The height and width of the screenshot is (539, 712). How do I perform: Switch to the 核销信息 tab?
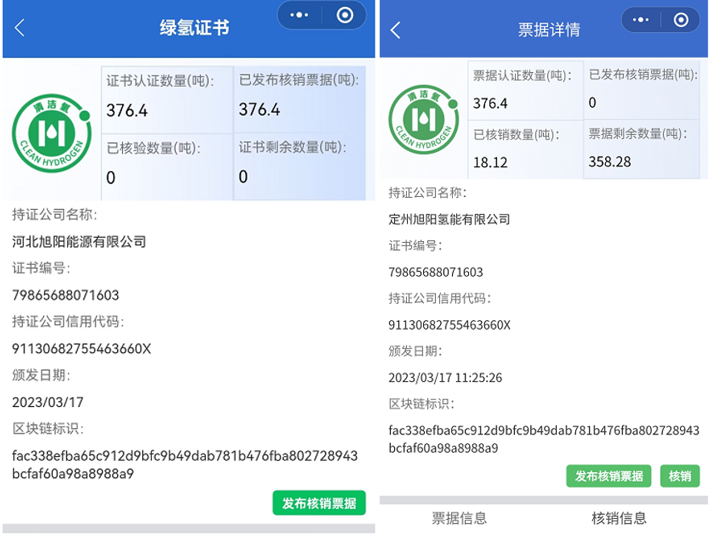tap(619, 518)
